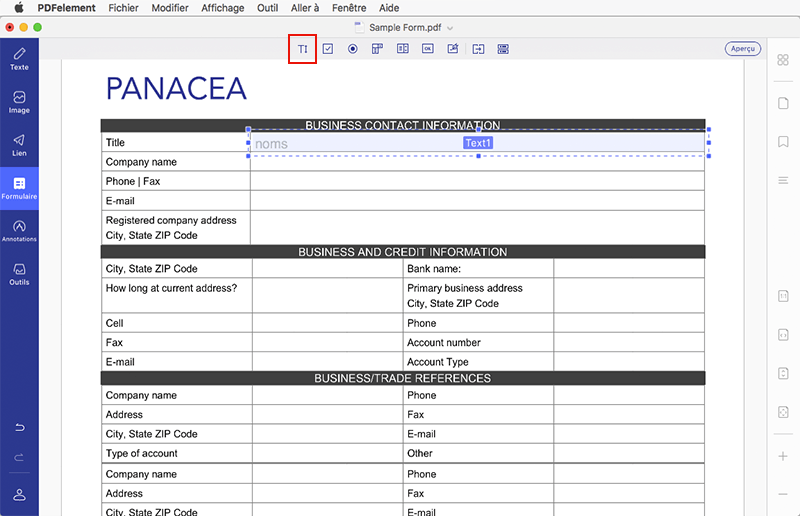
Task: Open the Outil menu
Action: pyautogui.click(x=267, y=8)
